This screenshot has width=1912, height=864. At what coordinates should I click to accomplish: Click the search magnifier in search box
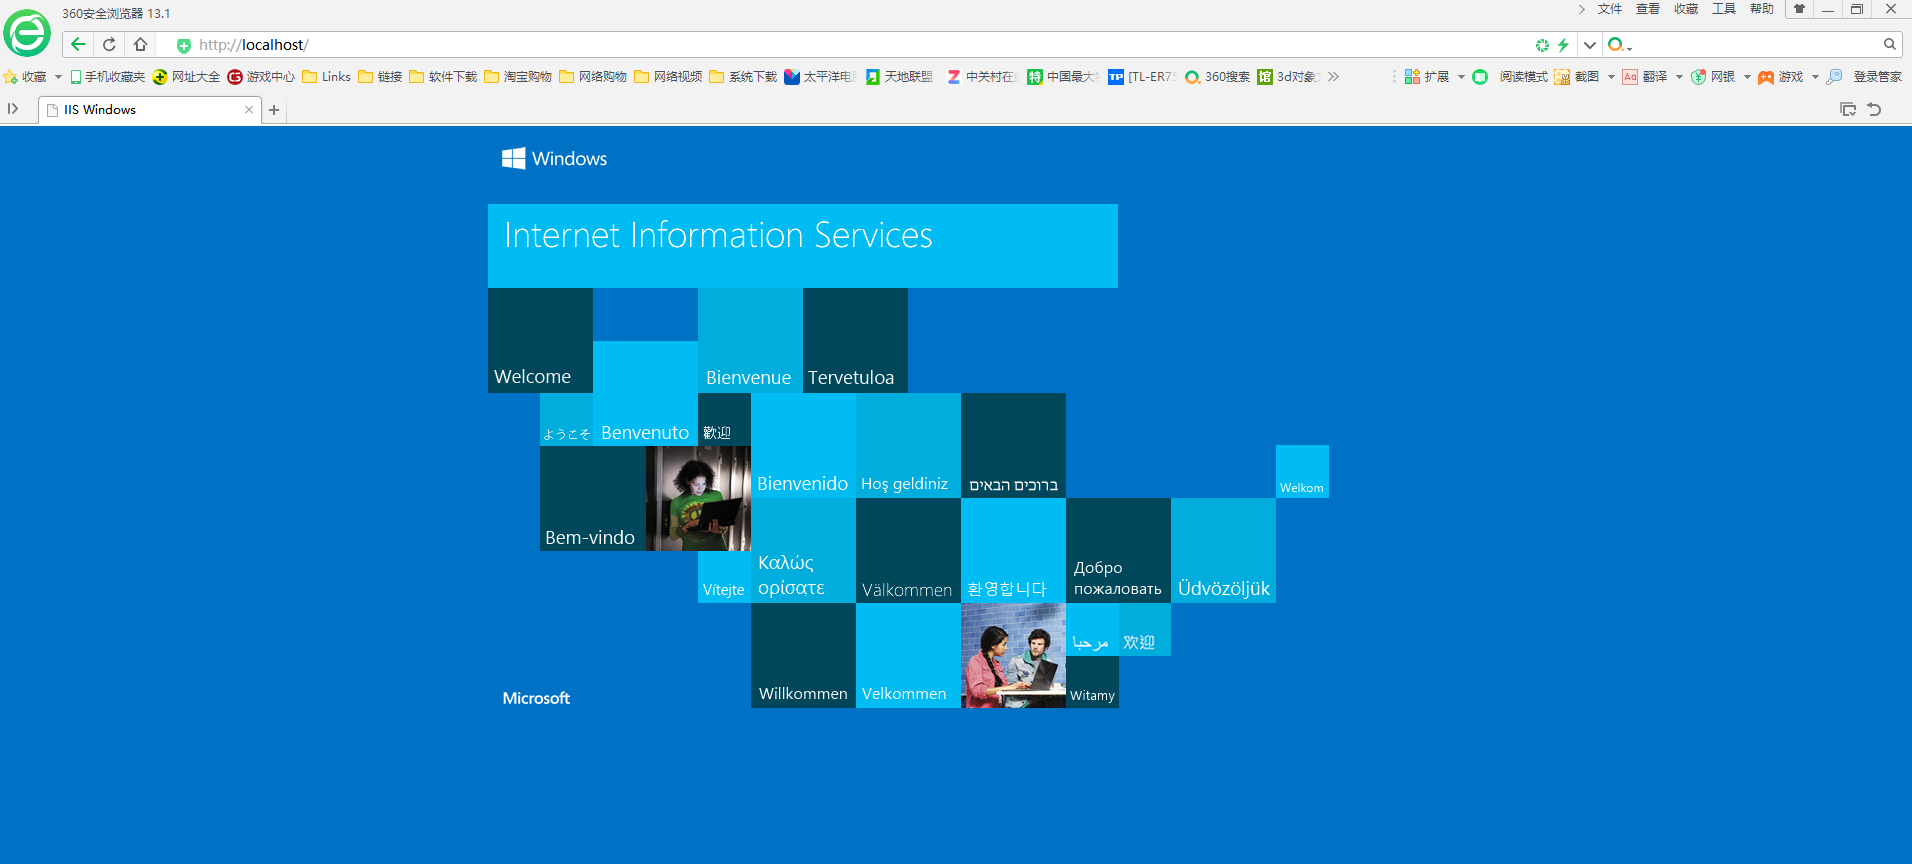click(x=1889, y=44)
